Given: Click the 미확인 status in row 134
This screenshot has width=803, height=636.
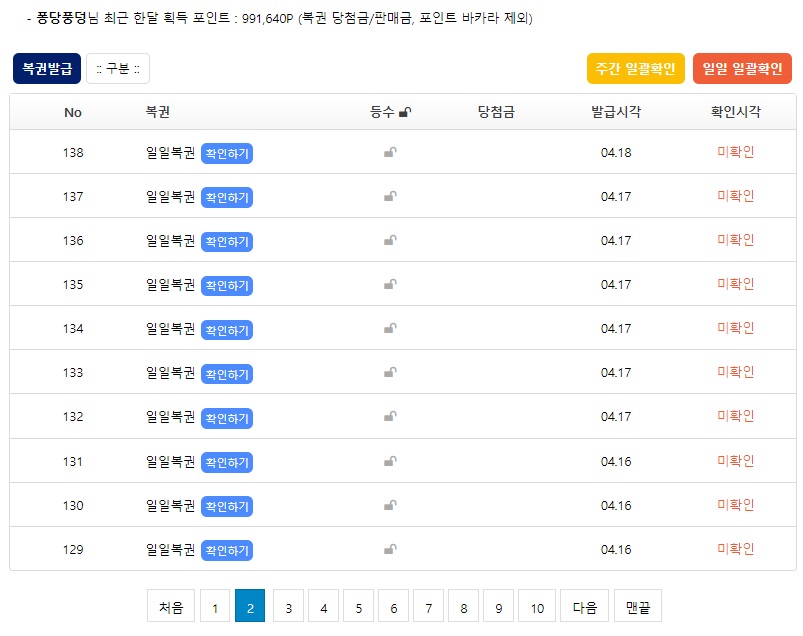Looking at the screenshot, I should [735, 328].
